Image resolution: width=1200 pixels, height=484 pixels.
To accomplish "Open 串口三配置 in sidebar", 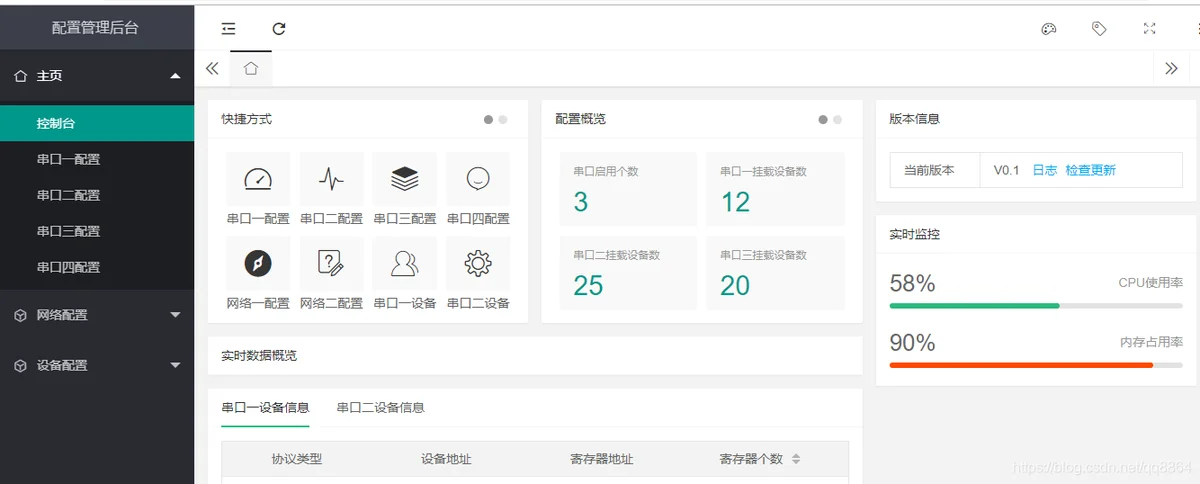I will click(97, 231).
